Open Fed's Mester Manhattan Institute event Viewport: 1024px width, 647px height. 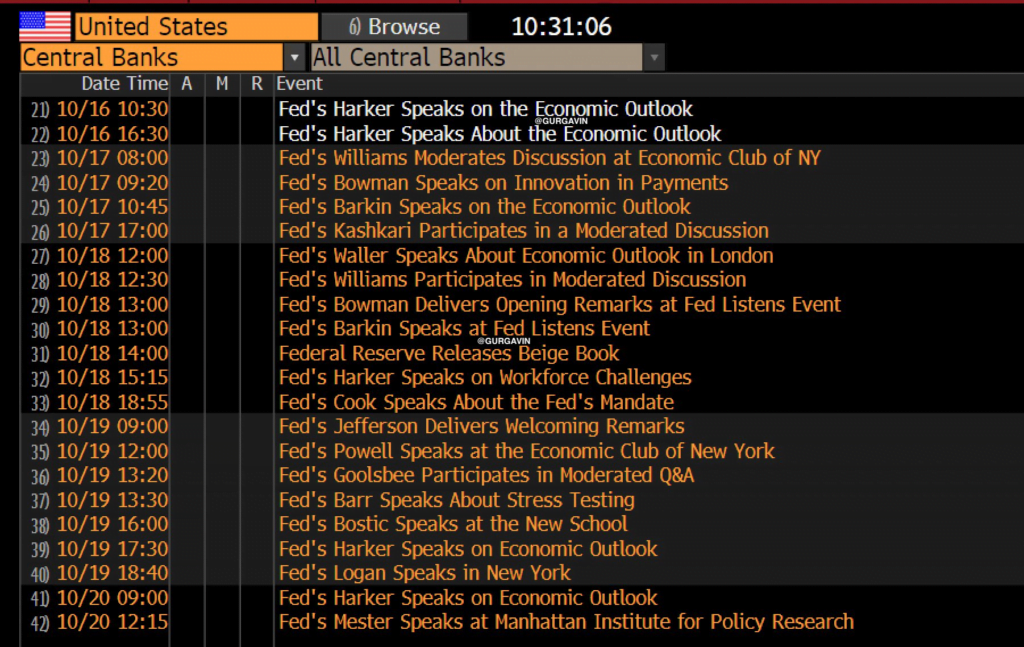pyautogui.click(x=566, y=622)
